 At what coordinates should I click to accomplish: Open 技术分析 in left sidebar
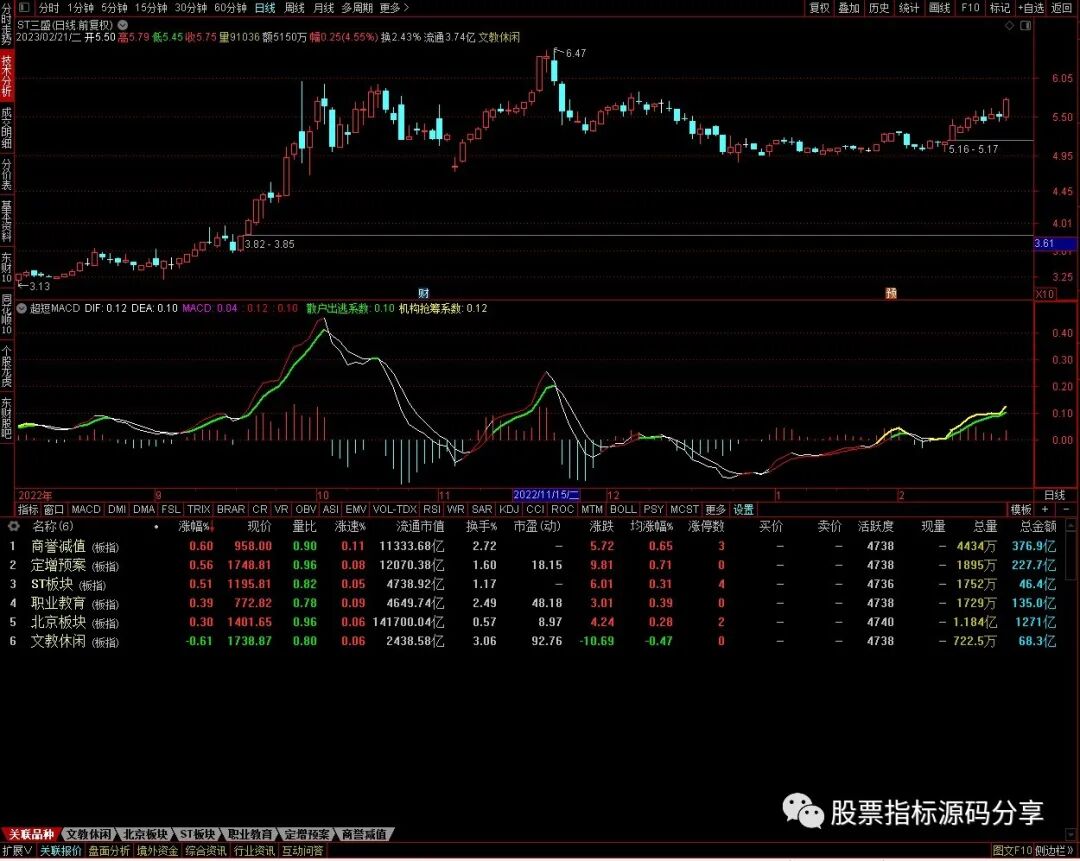tap(6, 76)
